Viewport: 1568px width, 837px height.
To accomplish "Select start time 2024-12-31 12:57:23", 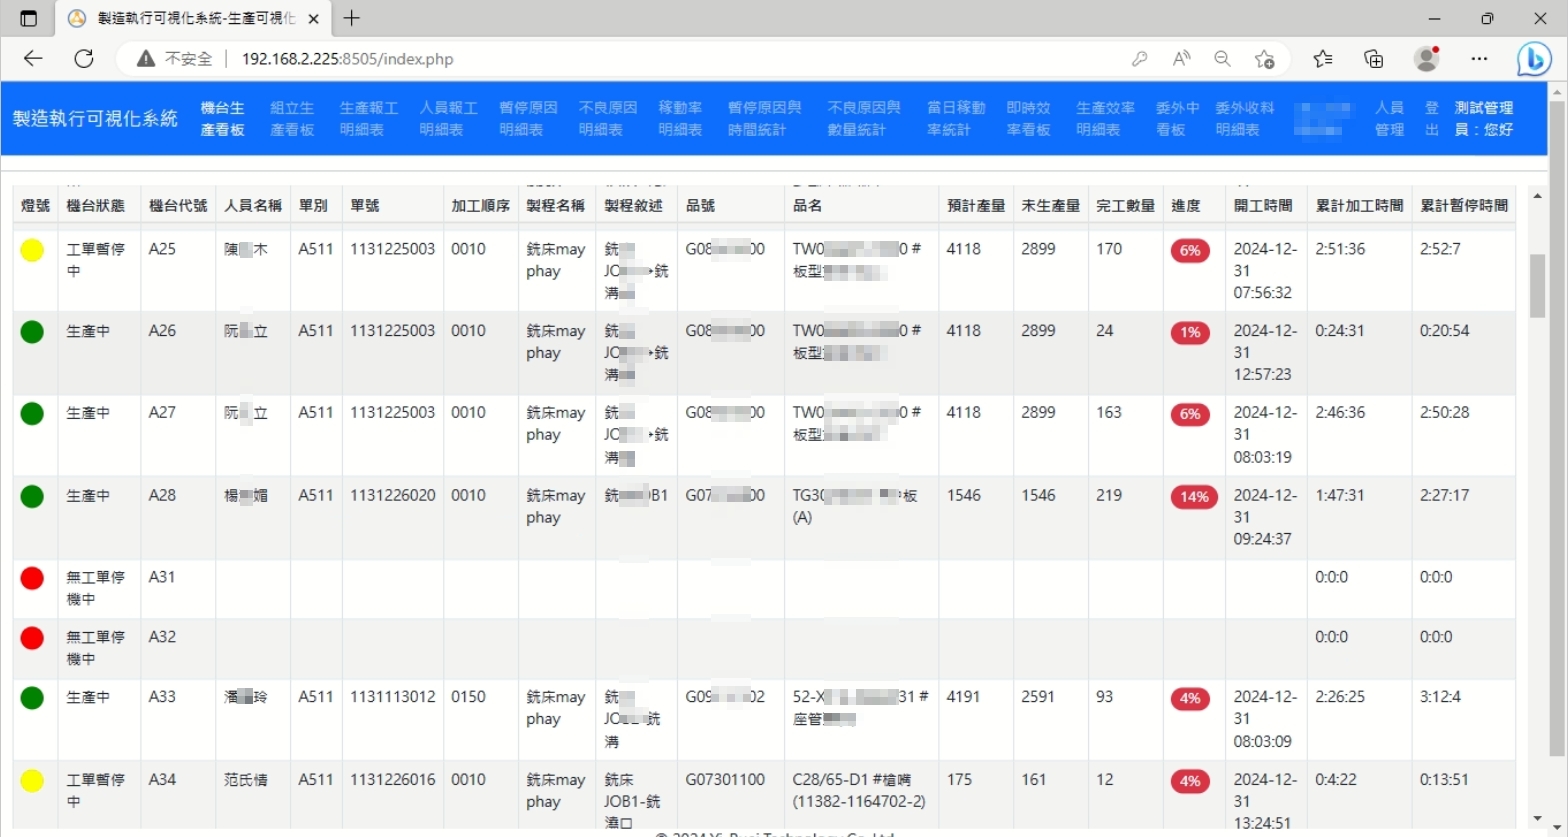I will 1265,352.
